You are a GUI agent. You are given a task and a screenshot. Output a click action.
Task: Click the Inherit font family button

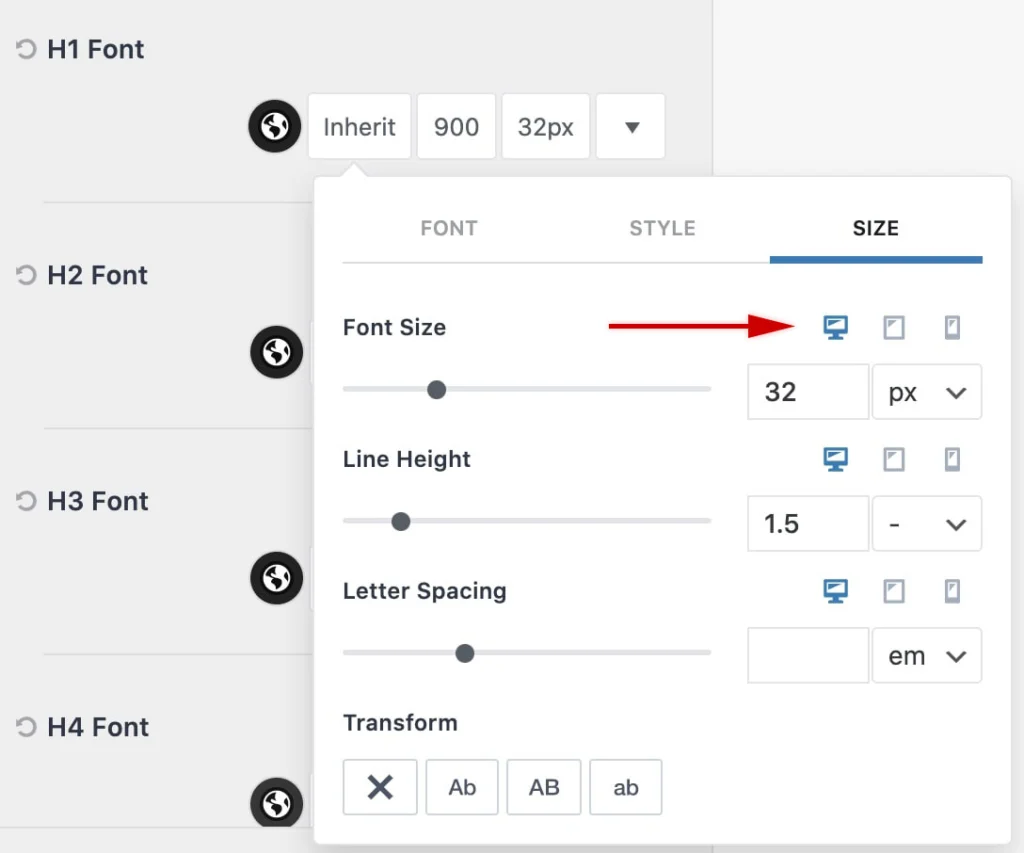(359, 127)
